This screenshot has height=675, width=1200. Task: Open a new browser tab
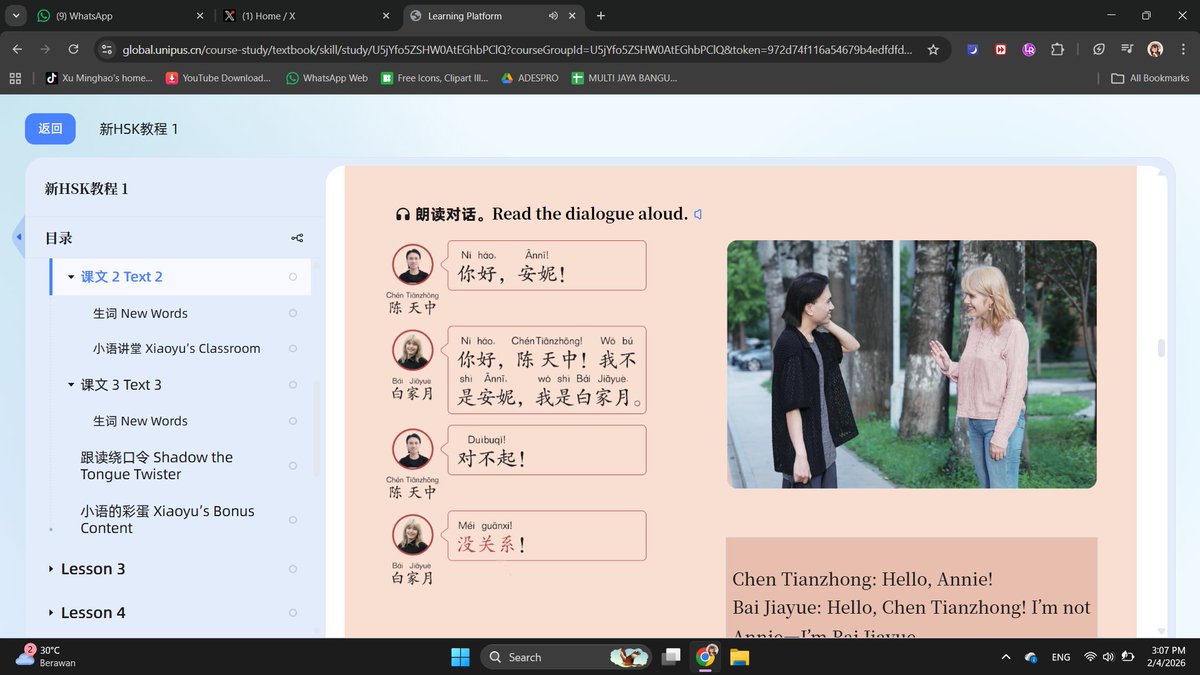click(x=601, y=16)
